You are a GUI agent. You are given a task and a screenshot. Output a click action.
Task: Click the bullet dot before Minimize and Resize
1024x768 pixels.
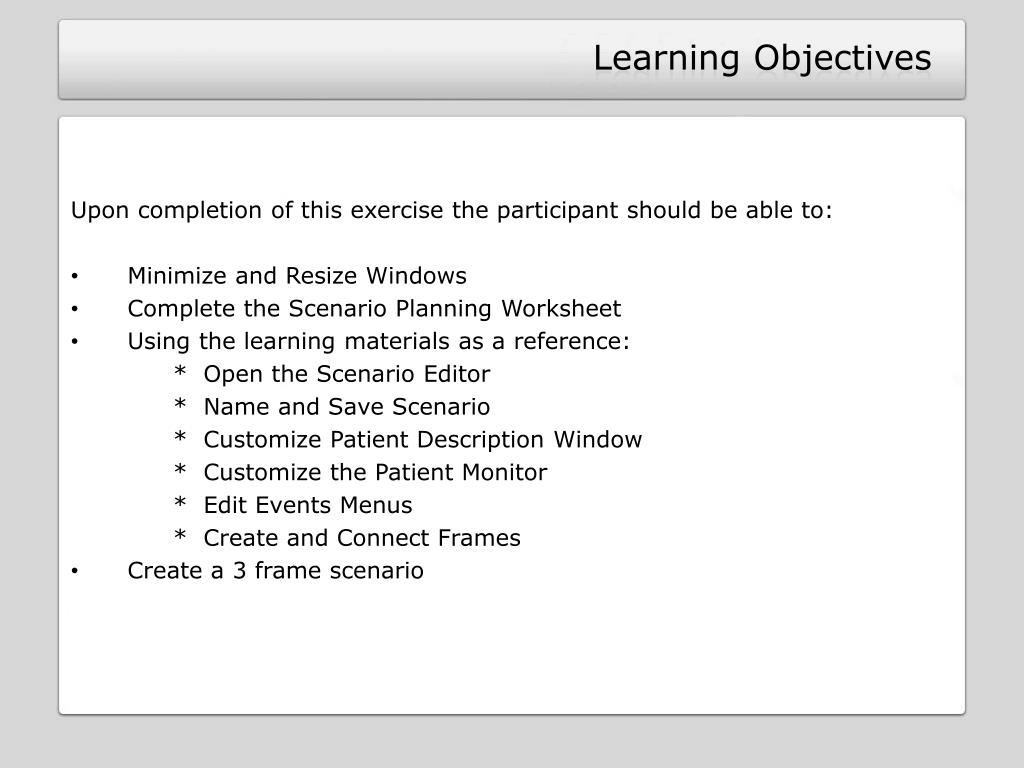75,276
